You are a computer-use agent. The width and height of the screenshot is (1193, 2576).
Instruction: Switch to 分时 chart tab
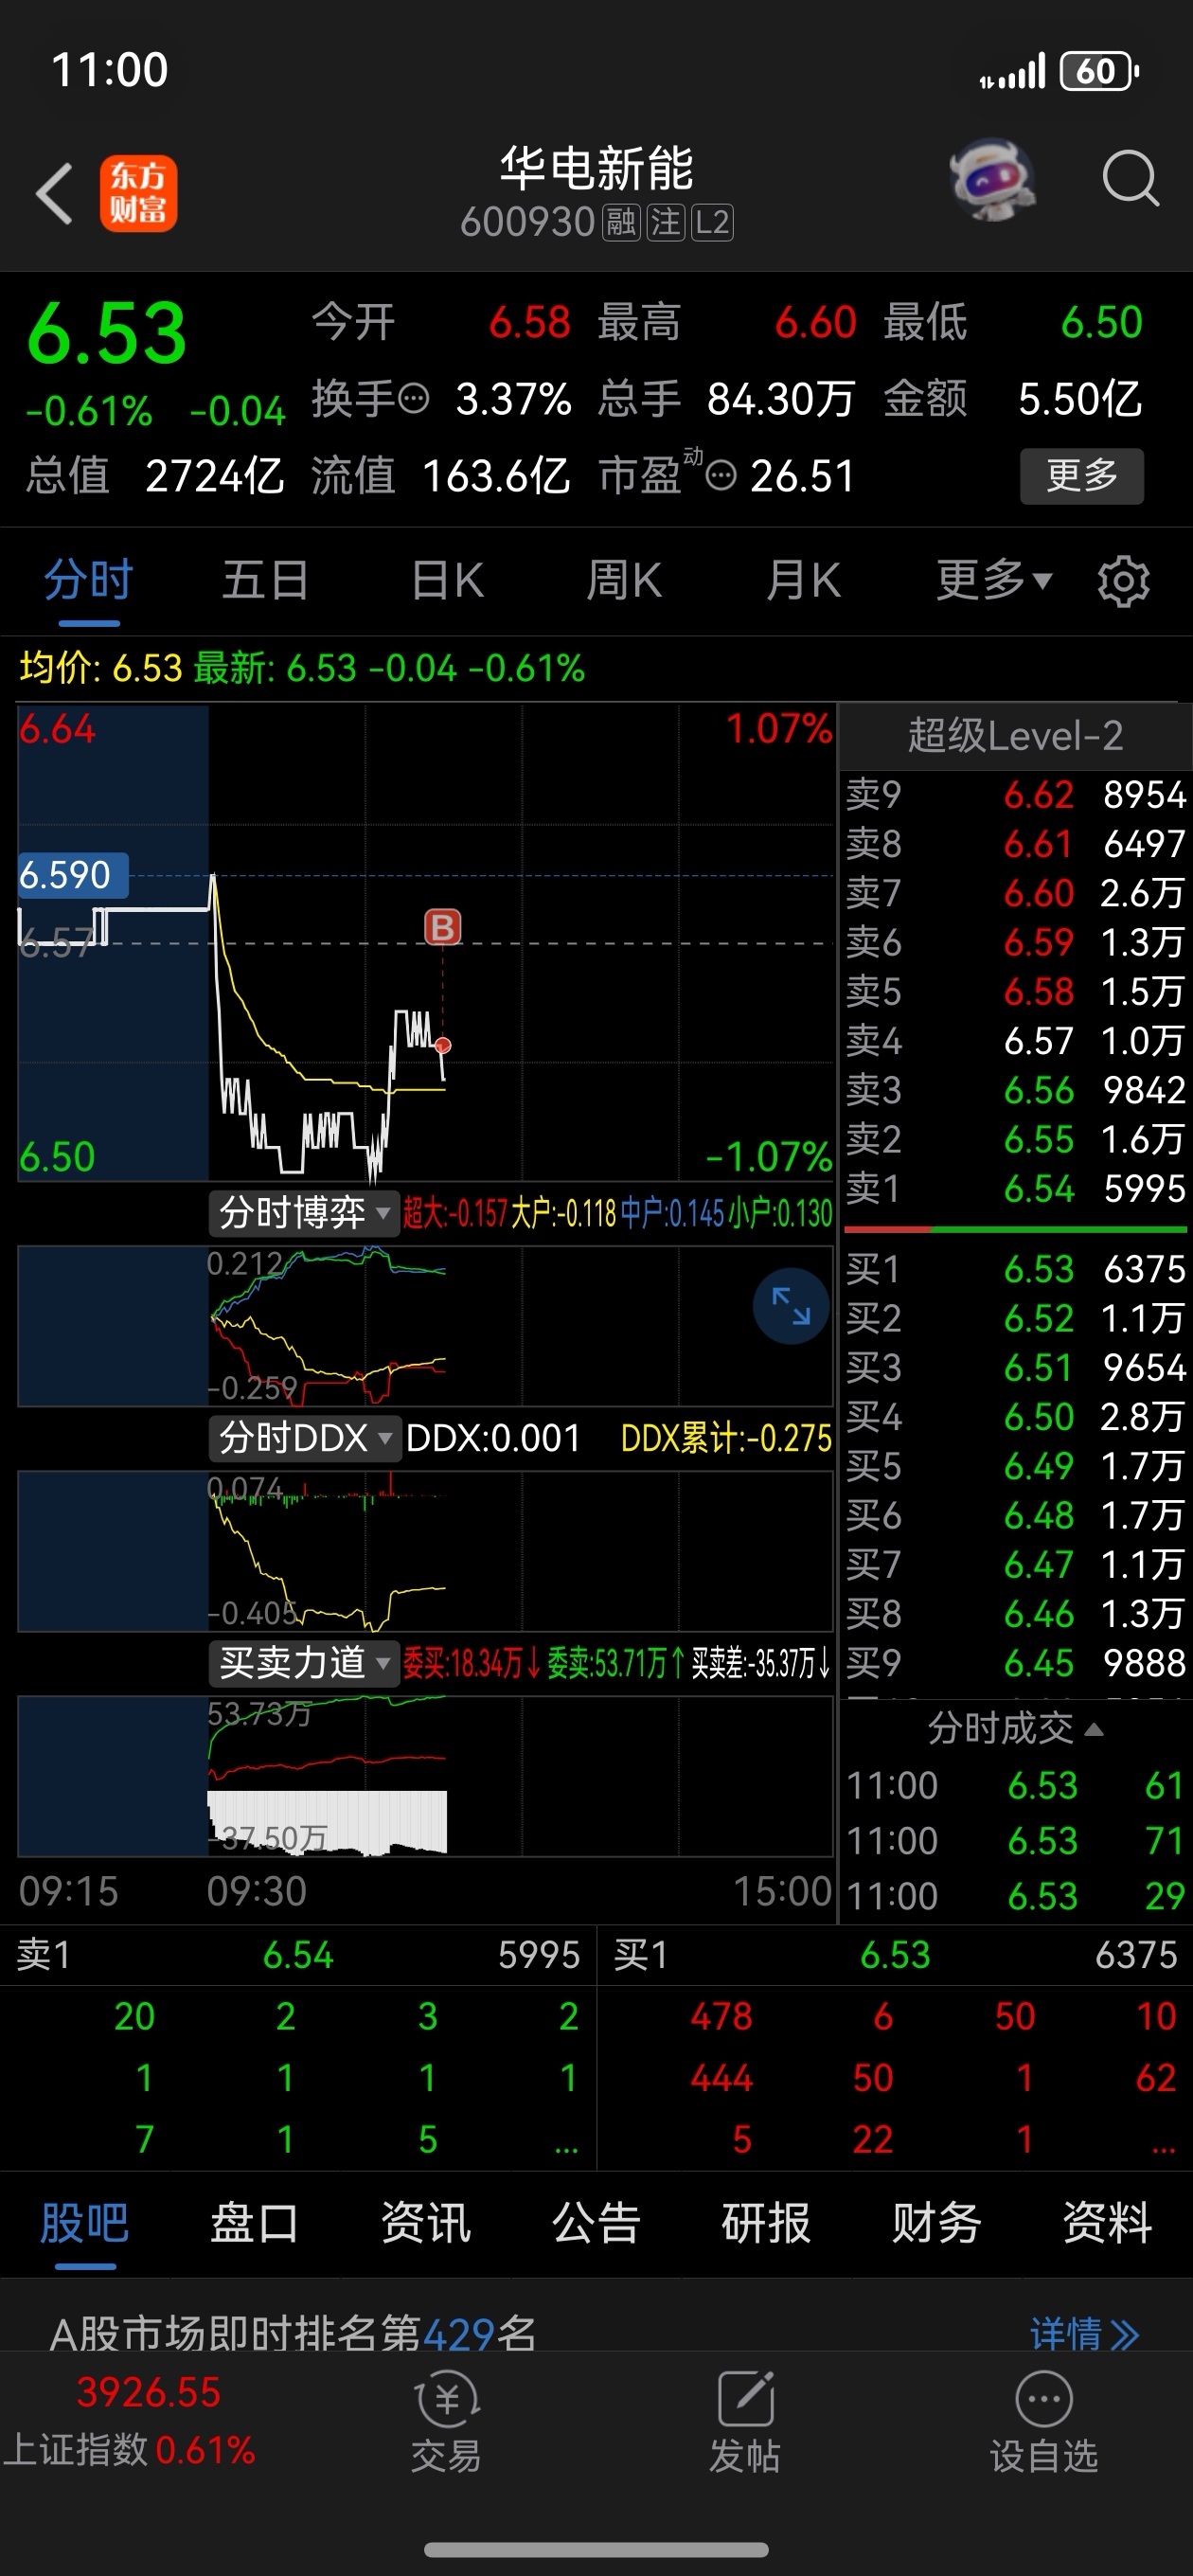click(x=88, y=580)
